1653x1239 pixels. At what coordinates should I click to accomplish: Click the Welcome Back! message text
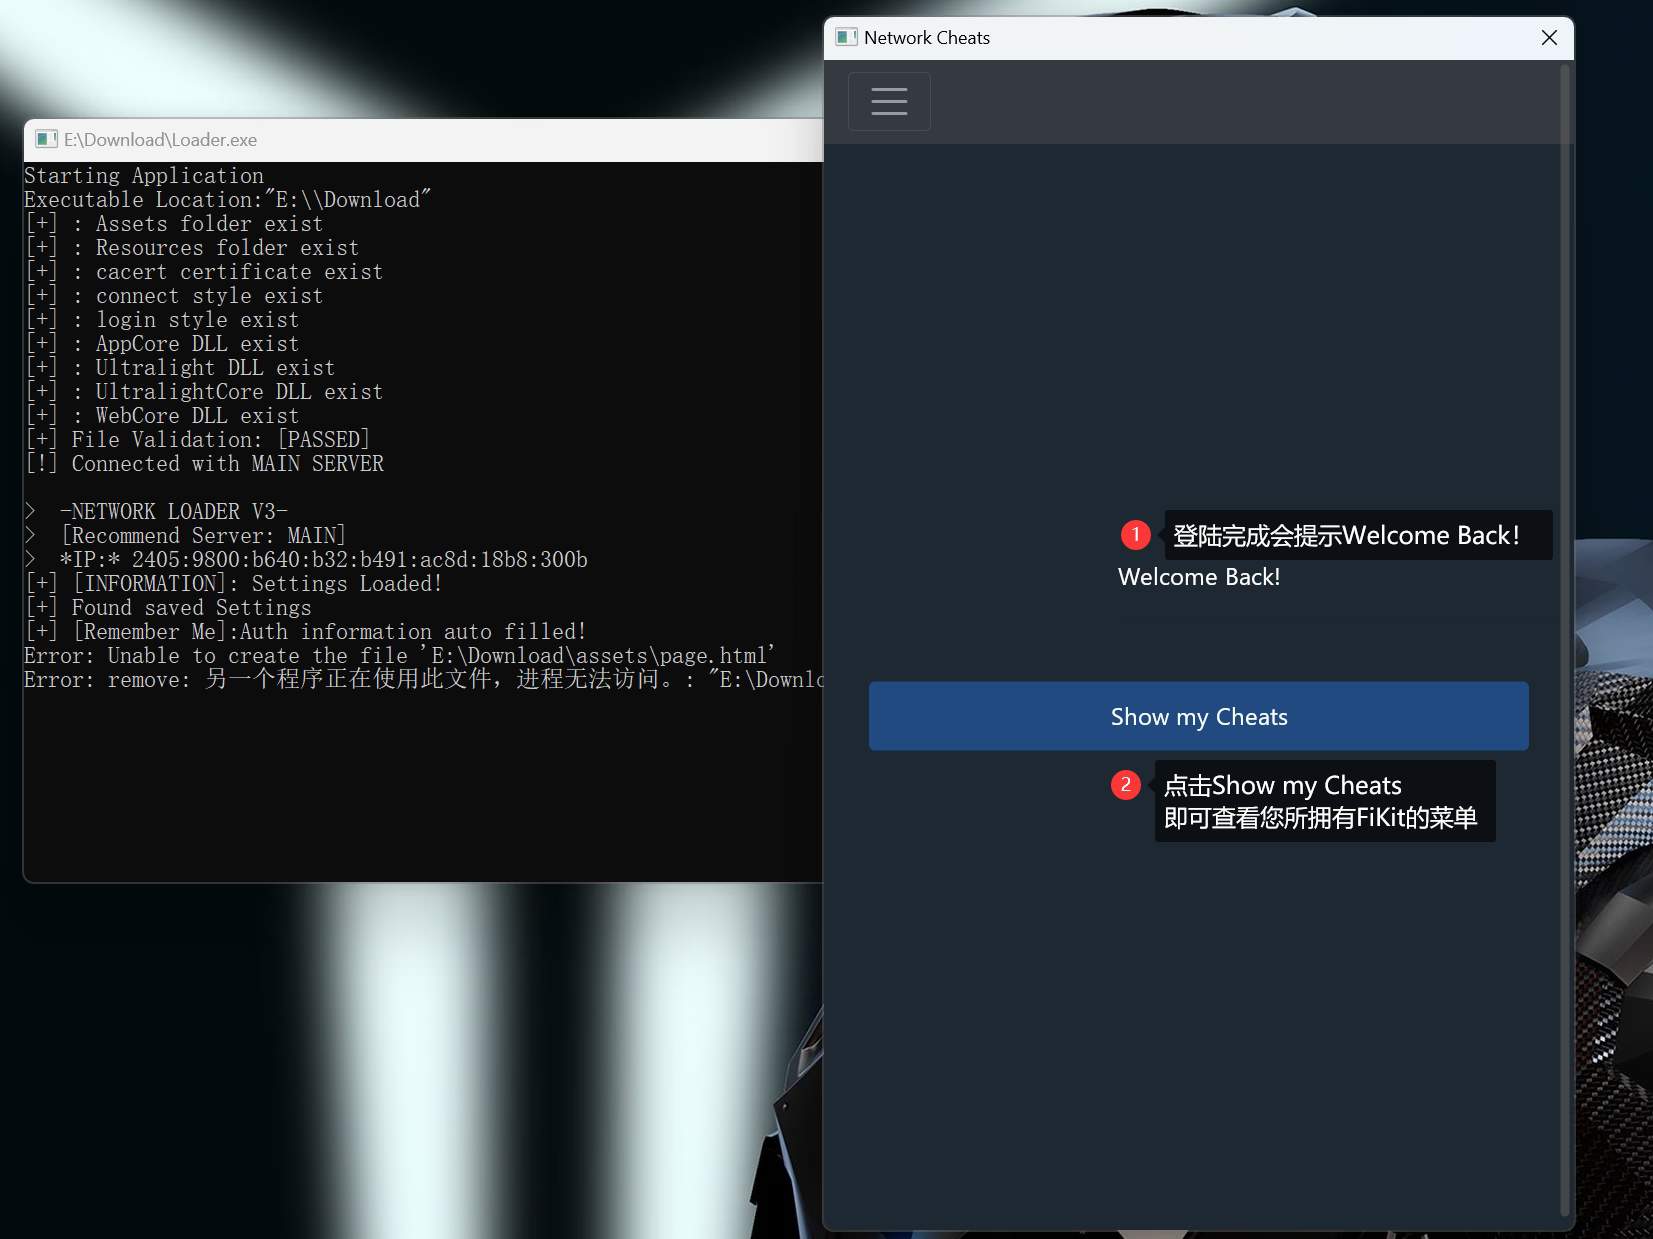(1198, 577)
